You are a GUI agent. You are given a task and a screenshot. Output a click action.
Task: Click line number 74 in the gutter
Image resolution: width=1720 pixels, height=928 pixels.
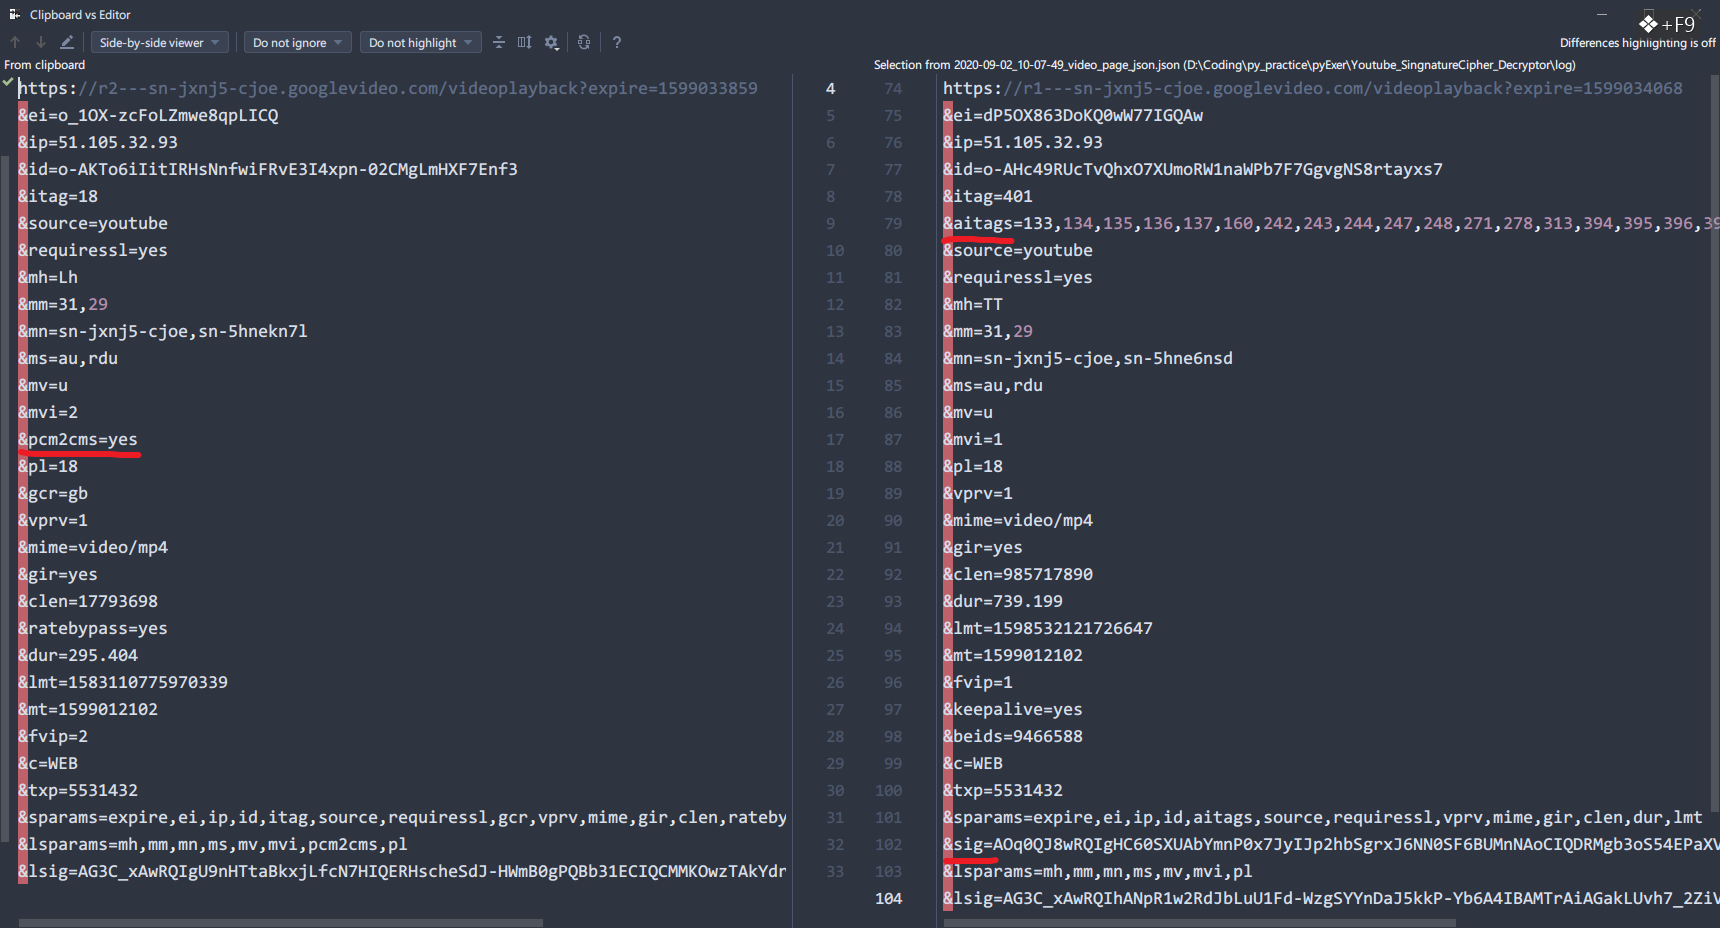[x=893, y=88]
